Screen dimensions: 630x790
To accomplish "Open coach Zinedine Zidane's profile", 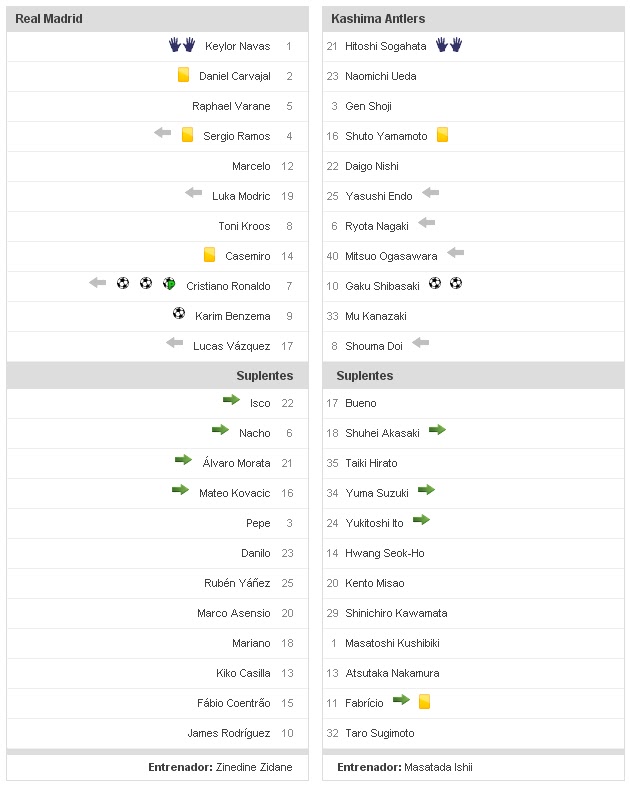I will click(x=254, y=767).
